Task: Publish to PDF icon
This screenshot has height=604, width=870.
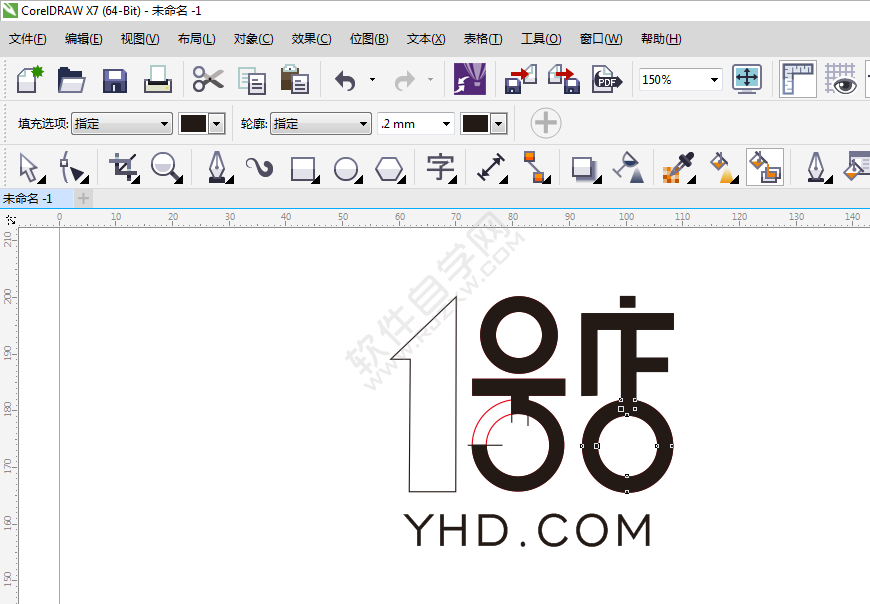Action: pos(607,79)
